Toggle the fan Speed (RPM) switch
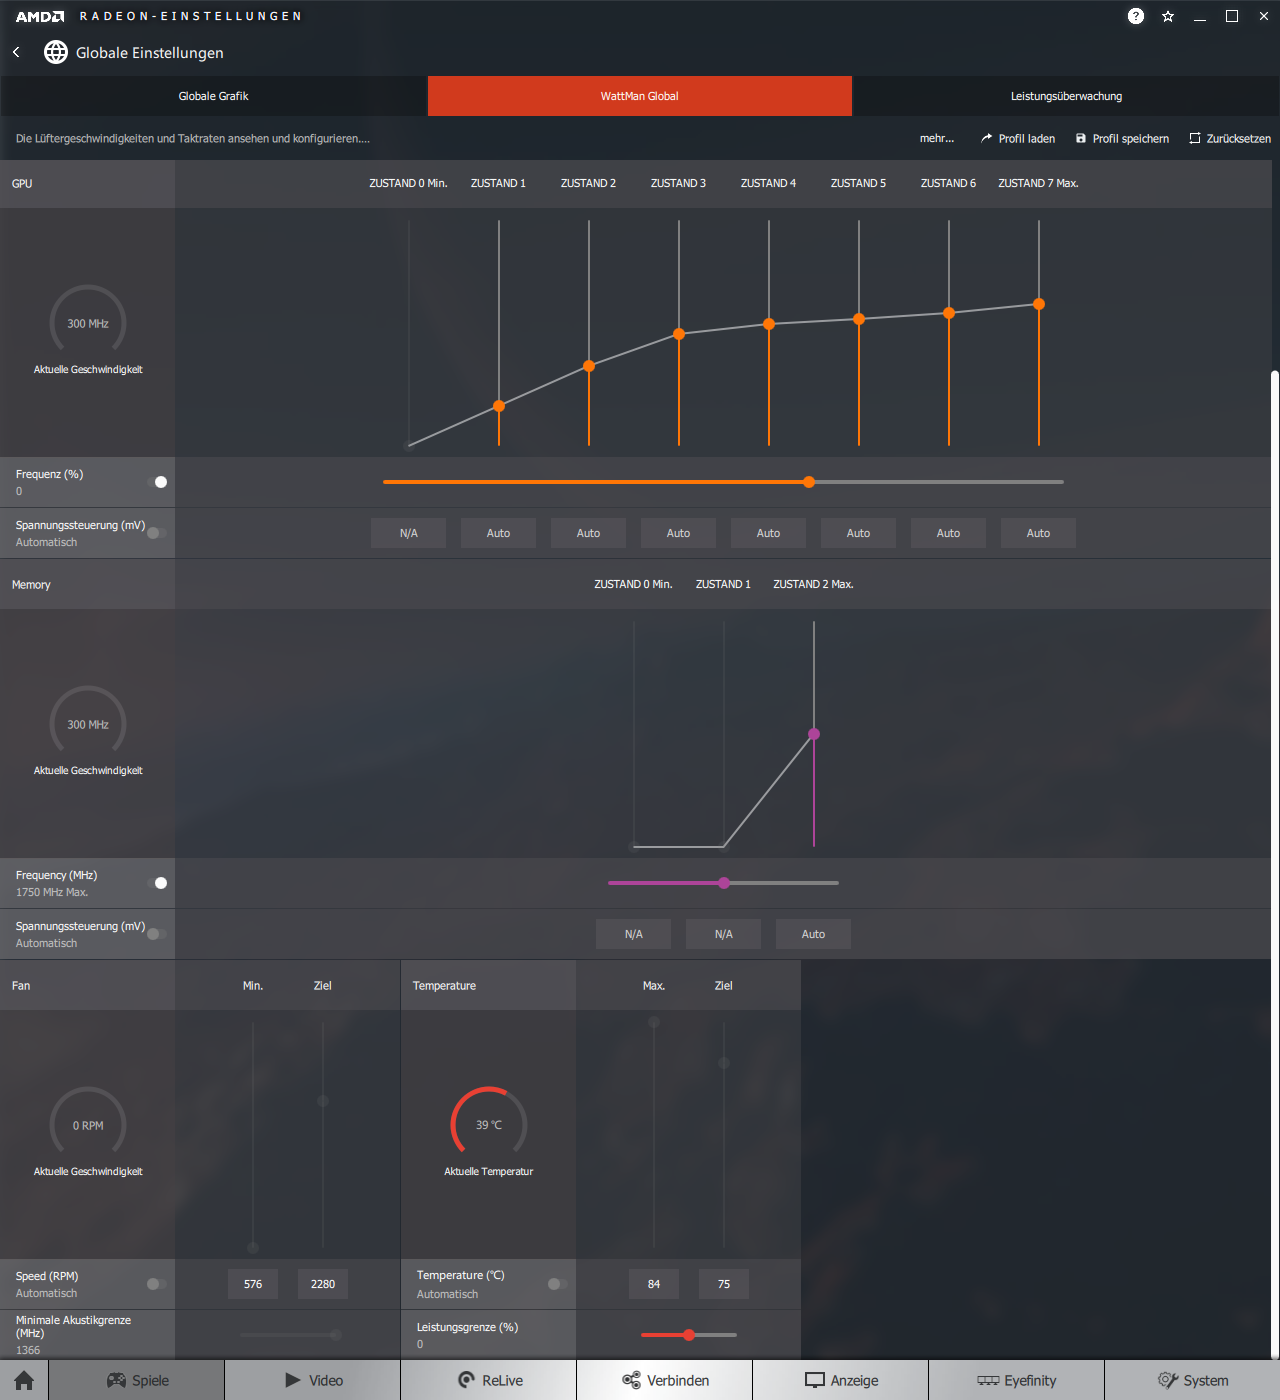 click(157, 1284)
